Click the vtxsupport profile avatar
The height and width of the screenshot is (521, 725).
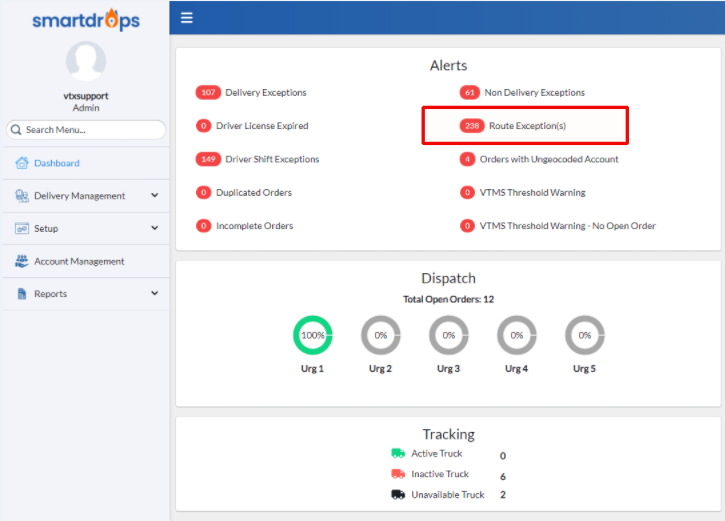86,61
